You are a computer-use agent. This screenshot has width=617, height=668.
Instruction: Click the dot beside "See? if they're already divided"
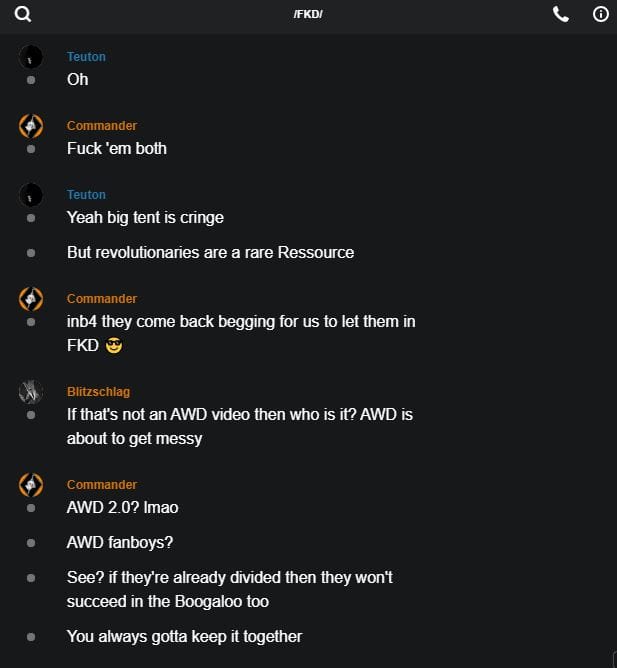[31, 578]
